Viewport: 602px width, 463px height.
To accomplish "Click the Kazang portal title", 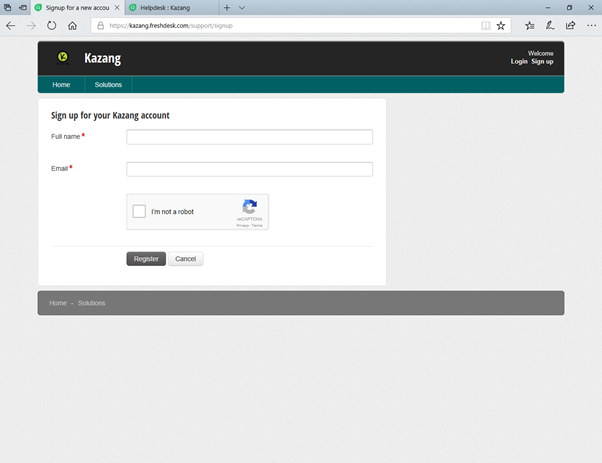I will [x=103, y=58].
